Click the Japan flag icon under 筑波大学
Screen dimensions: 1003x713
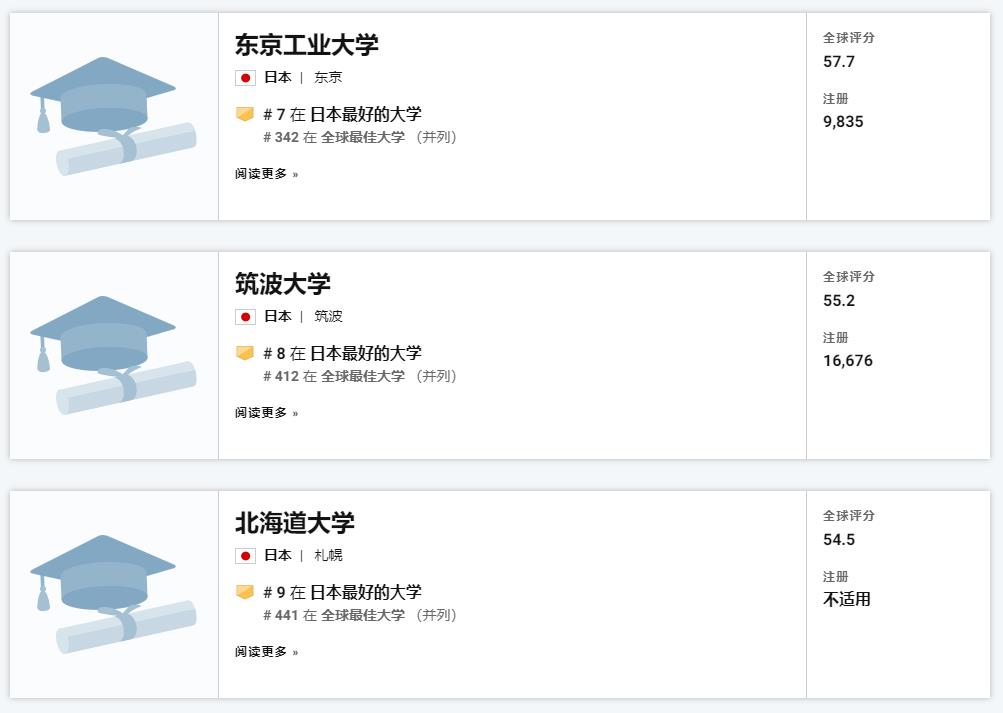(245, 317)
